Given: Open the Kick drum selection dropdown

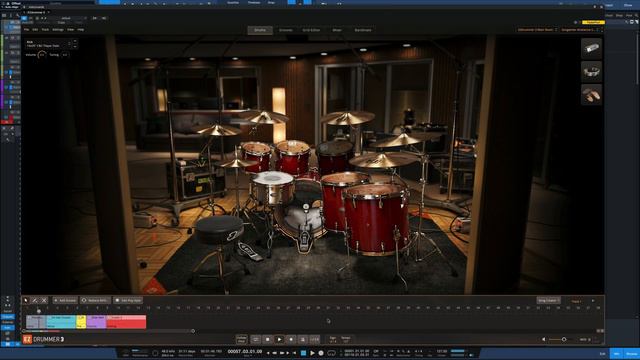Looking at the screenshot, I should [49, 44].
